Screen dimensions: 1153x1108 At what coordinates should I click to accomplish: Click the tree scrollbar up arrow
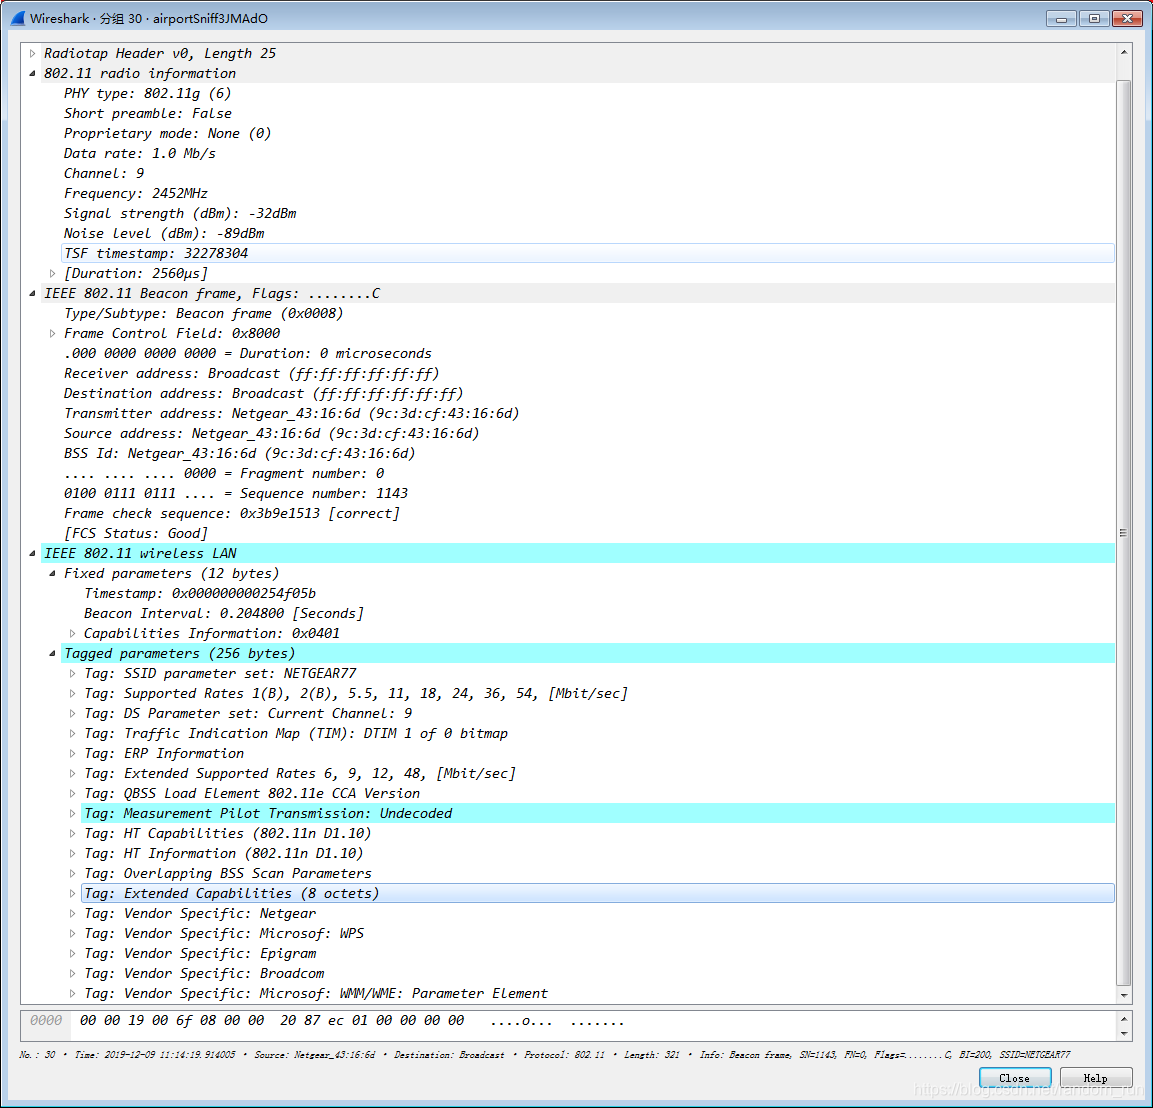coord(1123,52)
